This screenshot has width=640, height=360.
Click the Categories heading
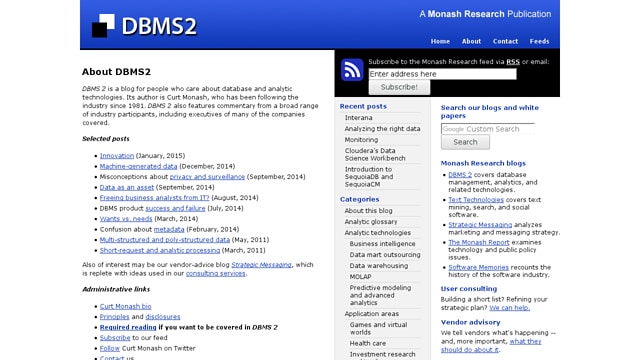tap(359, 199)
